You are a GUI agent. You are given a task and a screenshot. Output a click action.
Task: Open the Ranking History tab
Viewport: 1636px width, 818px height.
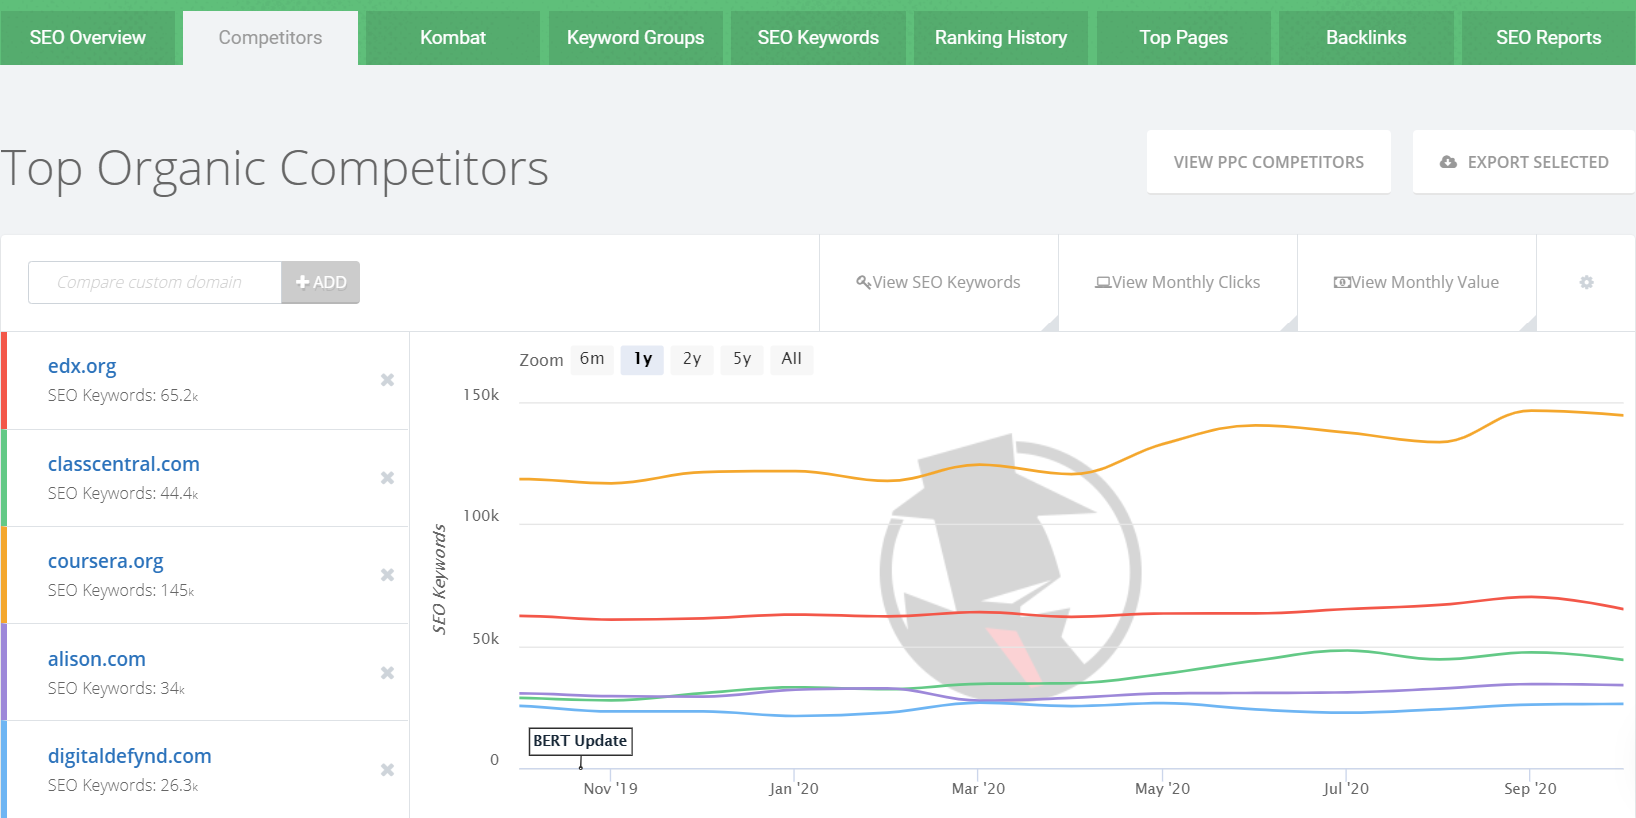point(1000,38)
